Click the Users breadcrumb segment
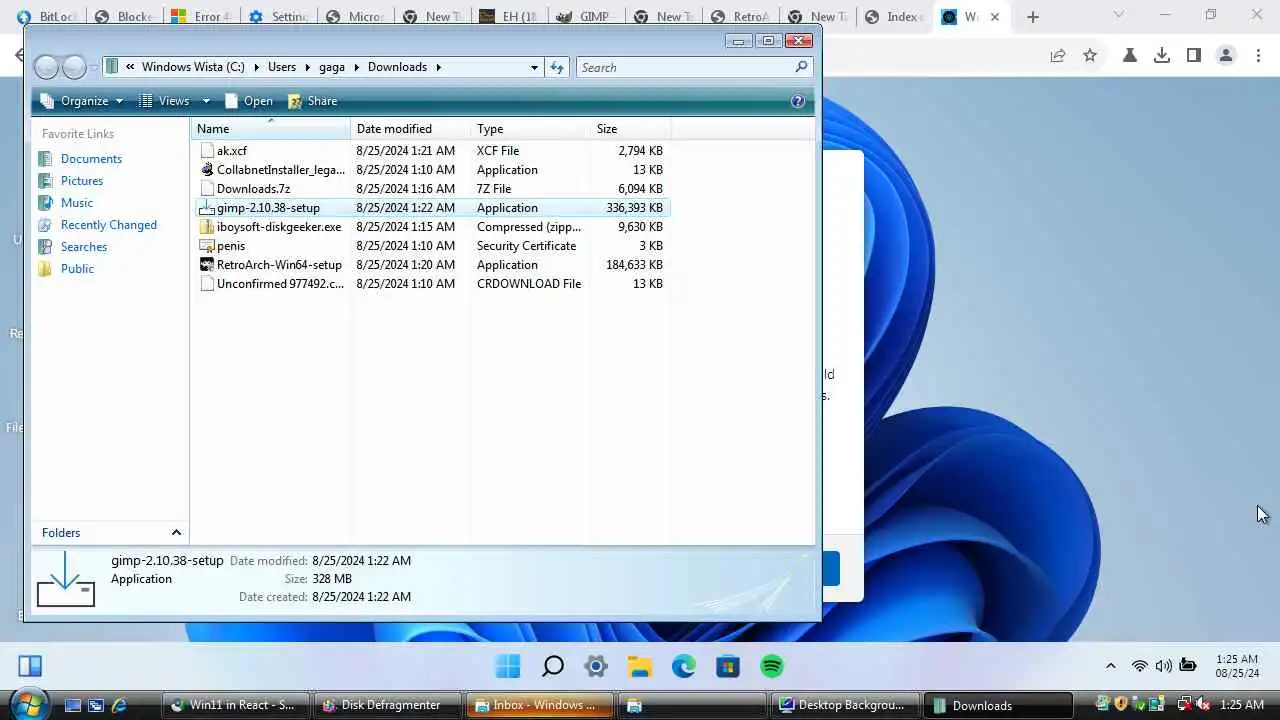The height and width of the screenshot is (720, 1280). point(282,67)
